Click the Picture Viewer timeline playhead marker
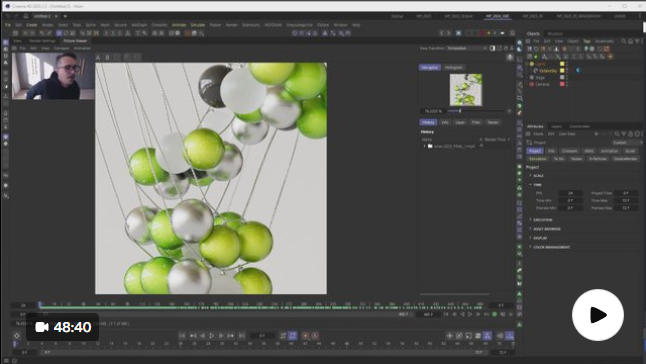The width and height of the screenshot is (646, 364). [40, 305]
